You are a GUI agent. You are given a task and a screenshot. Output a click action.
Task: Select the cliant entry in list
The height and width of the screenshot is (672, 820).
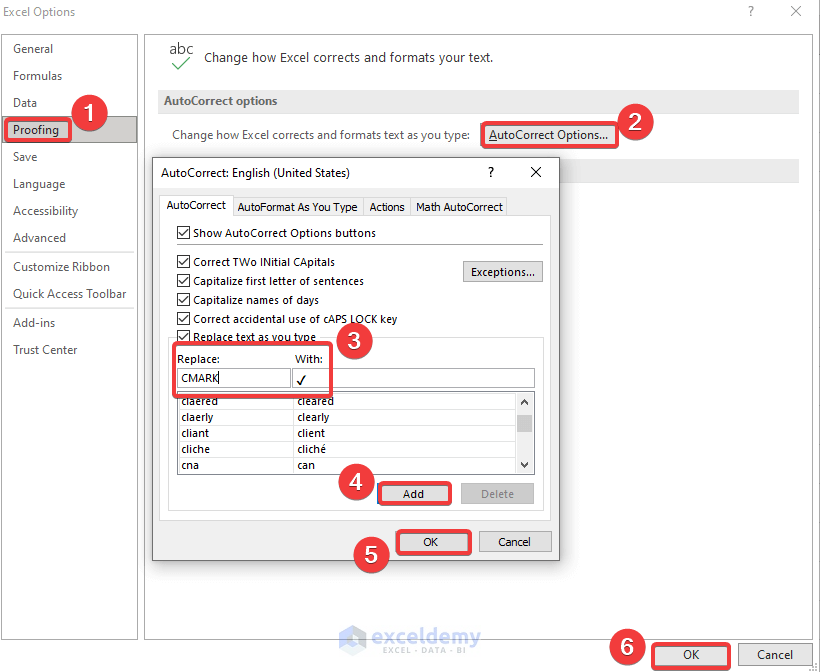tap(195, 434)
